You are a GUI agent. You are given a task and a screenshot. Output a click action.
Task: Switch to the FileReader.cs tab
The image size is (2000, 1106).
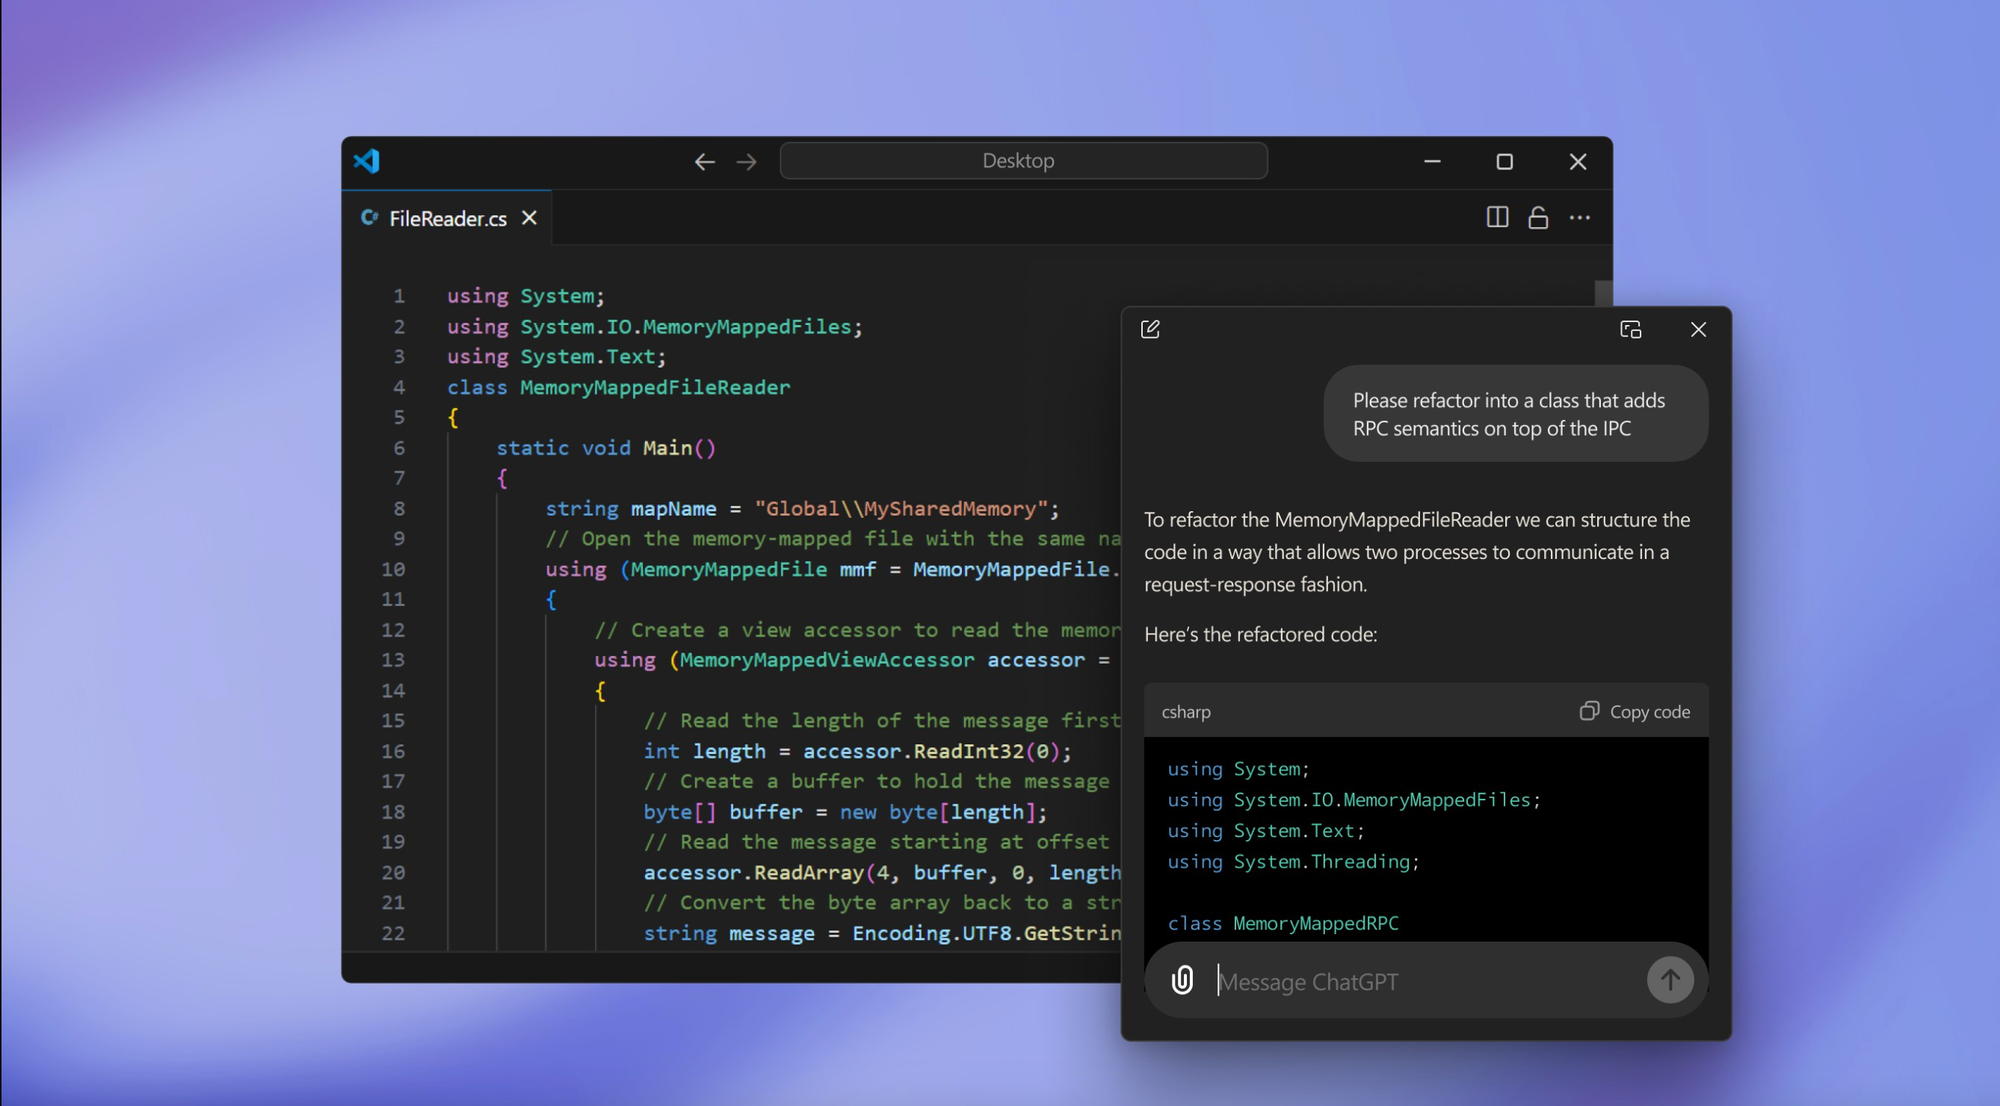click(x=446, y=218)
